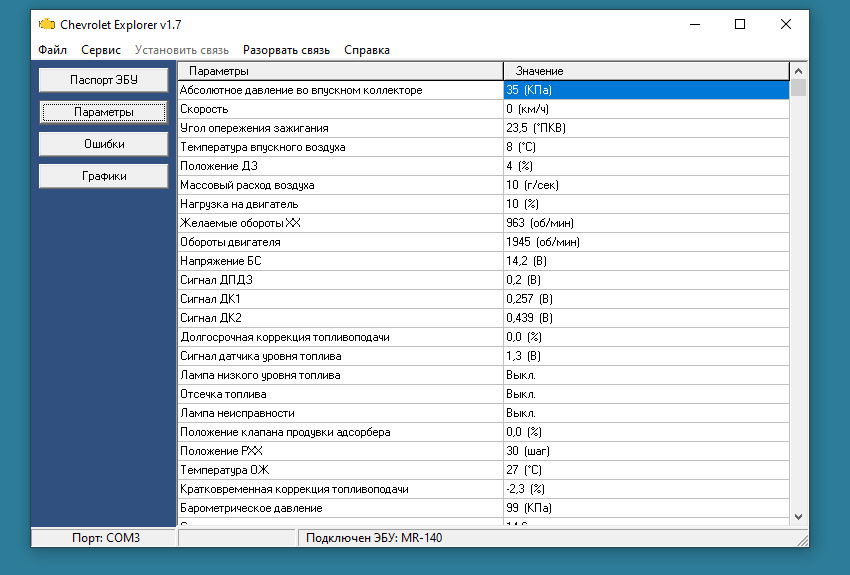Select the Сигнал ДПДЗ row
Viewport: 850px width, 575px height.
pos(484,280)
